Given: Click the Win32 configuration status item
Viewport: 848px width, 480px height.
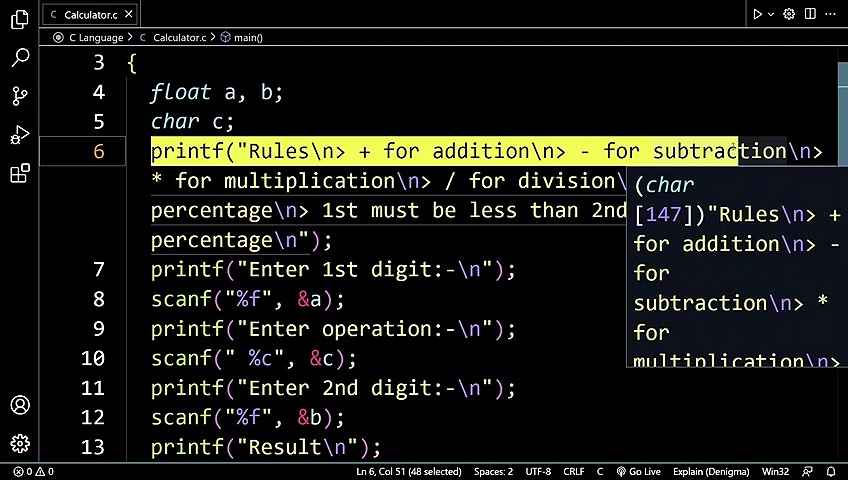Looking at the screenshot, I should coord(775,471).
